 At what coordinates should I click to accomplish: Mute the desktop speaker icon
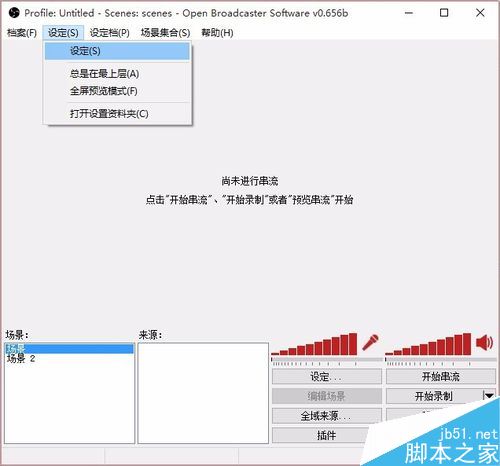click(484, 342)
